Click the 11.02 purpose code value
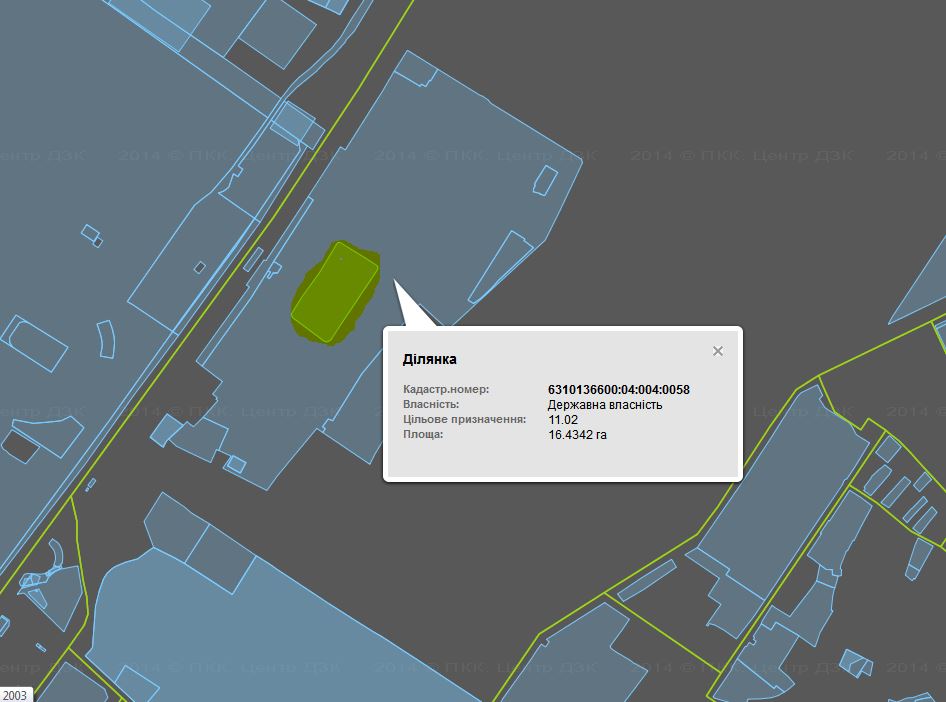This screenshot has width=946, height=702. point(562,420)
